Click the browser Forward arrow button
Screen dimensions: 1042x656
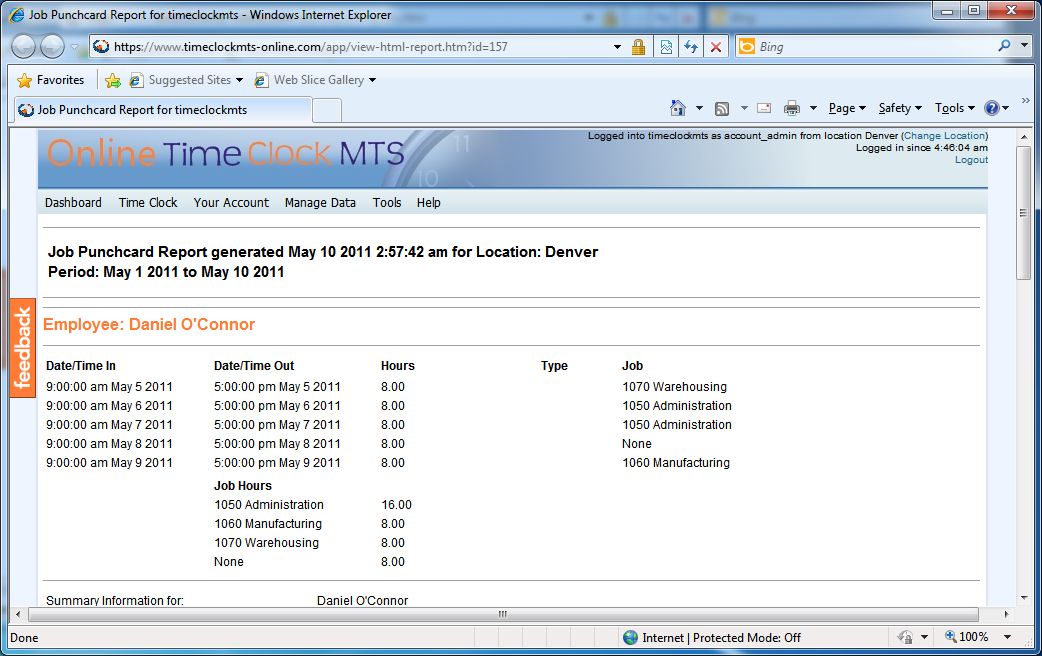click(x=52, y=47)
